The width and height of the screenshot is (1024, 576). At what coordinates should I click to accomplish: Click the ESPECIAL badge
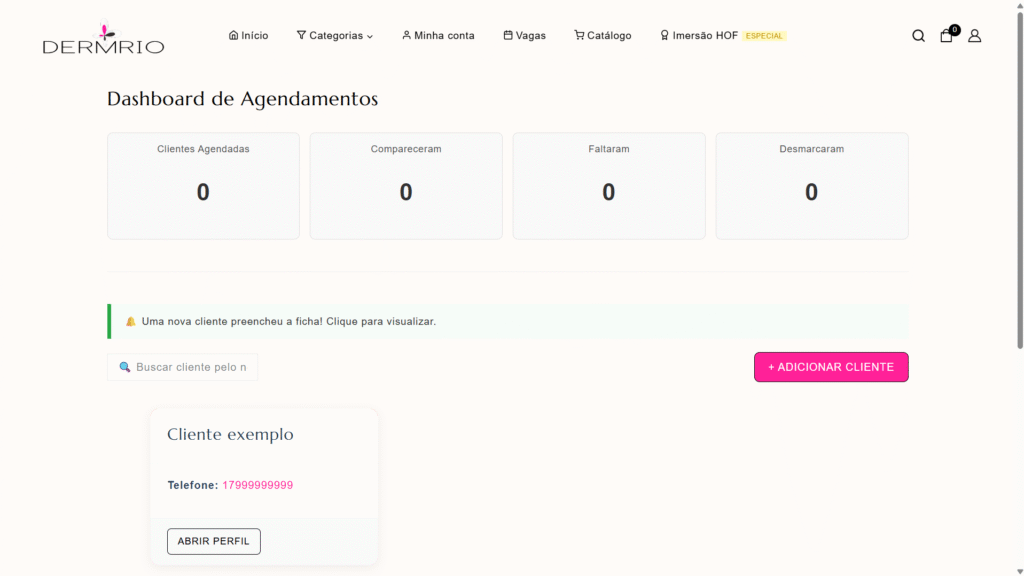click(x=764, y=36)
